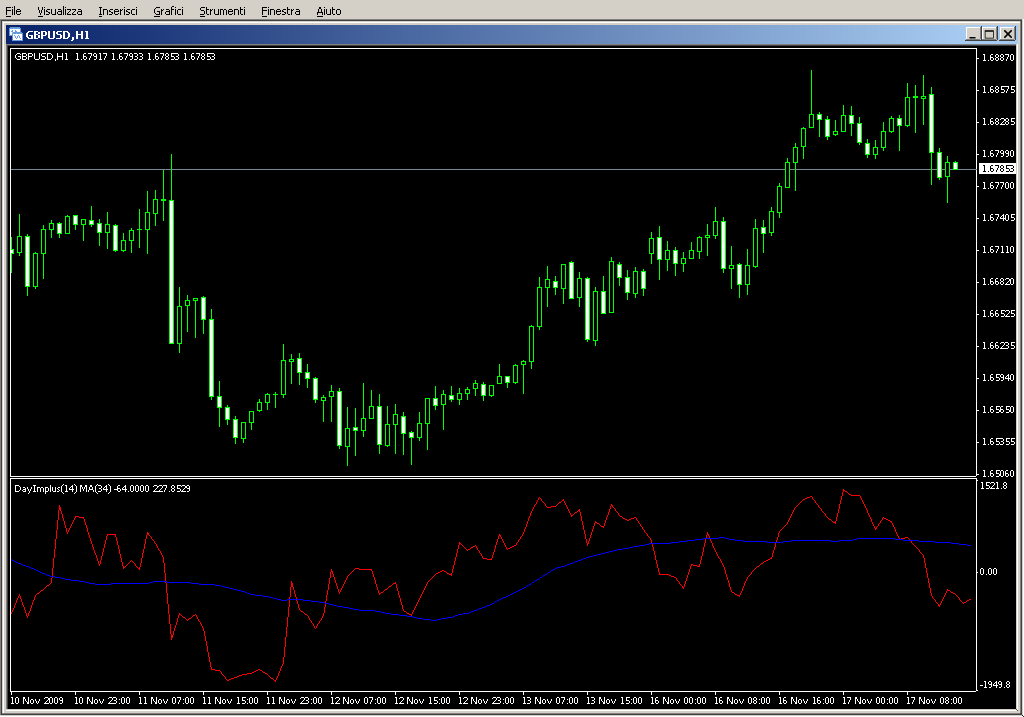Click time axis label 12 Nov 23:00
Image resolution: width=1024 pixels, height=717 pixels.
click(x=486, y=701)
